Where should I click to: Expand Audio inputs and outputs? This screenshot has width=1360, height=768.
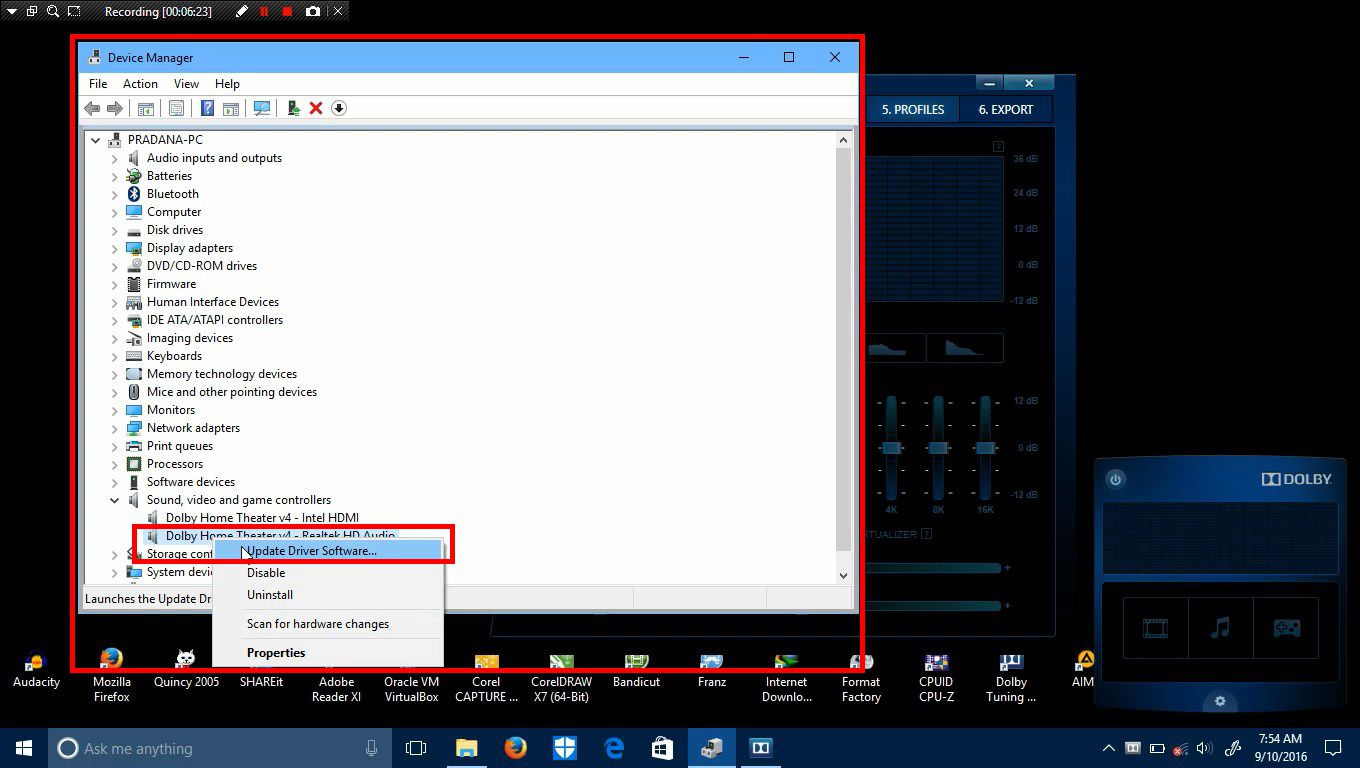114,158
